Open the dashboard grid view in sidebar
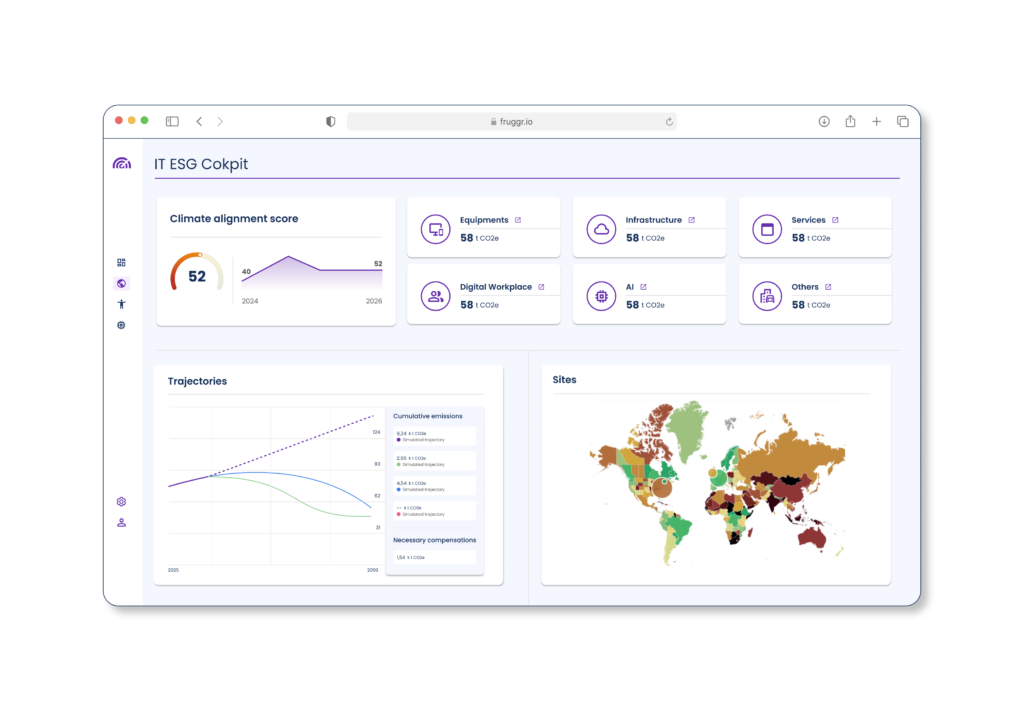 [121, 263]
